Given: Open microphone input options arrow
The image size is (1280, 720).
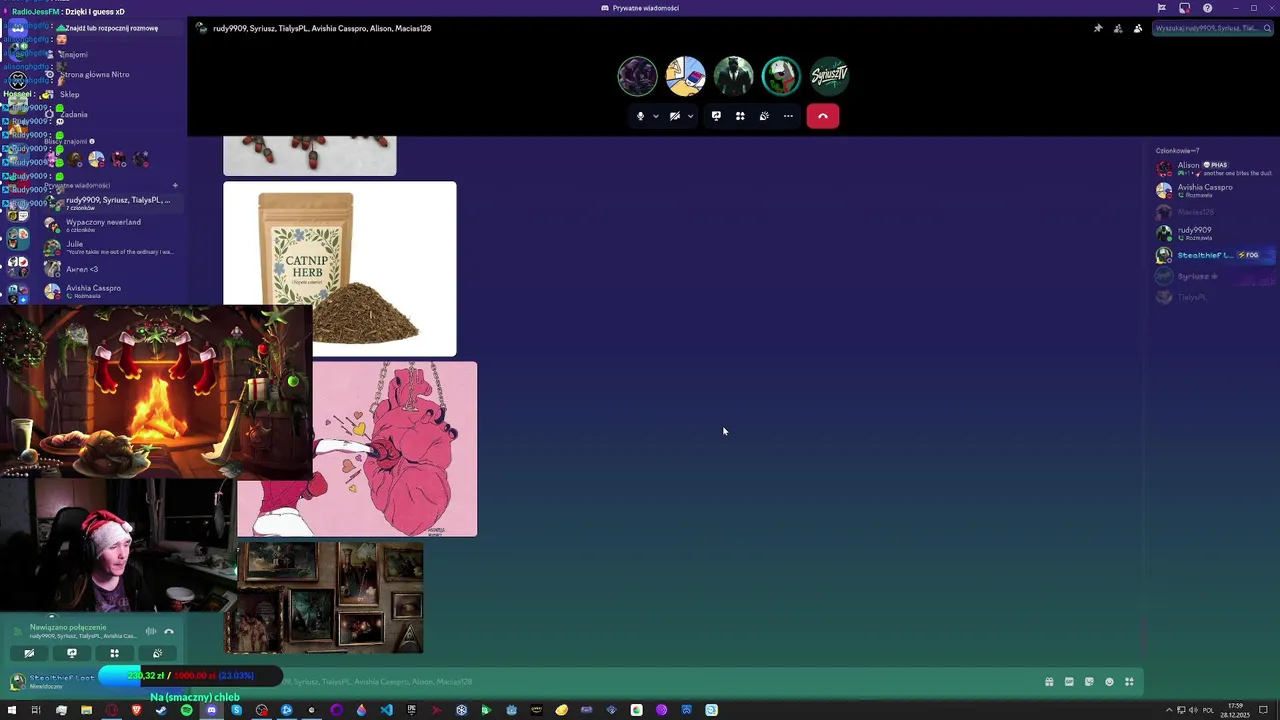Looking at the screenshot, I should coord(656,116).
